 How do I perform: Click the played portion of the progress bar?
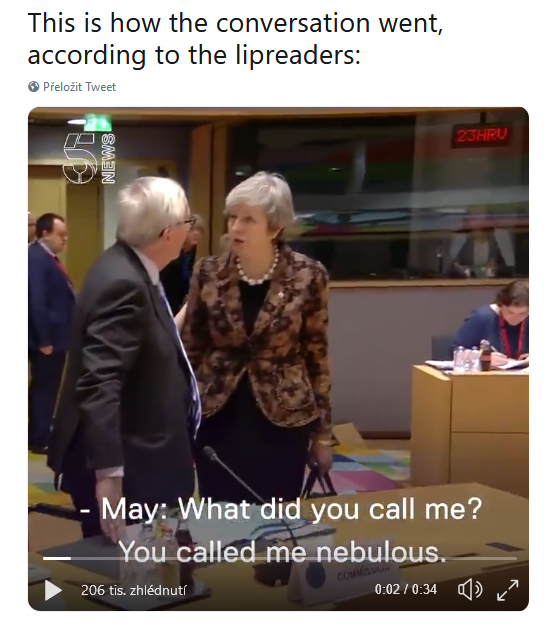[57, 558]
